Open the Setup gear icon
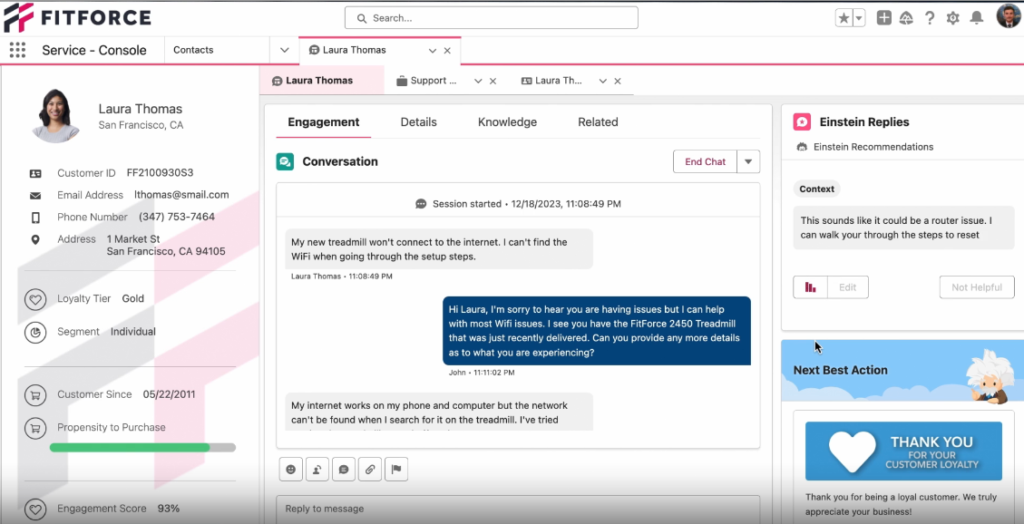The width and height of the screenshot is (1024, 524). point(953,18)
